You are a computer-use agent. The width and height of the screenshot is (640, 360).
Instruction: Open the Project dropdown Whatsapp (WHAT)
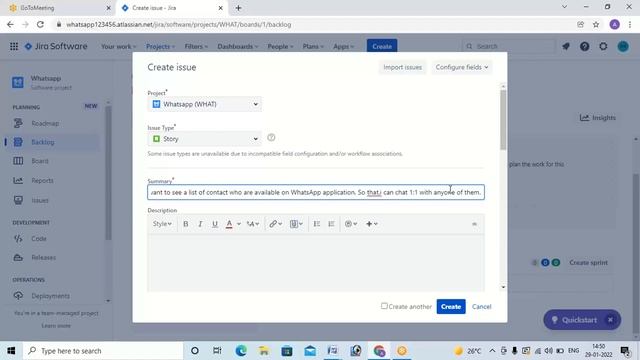tap(204, 104)
